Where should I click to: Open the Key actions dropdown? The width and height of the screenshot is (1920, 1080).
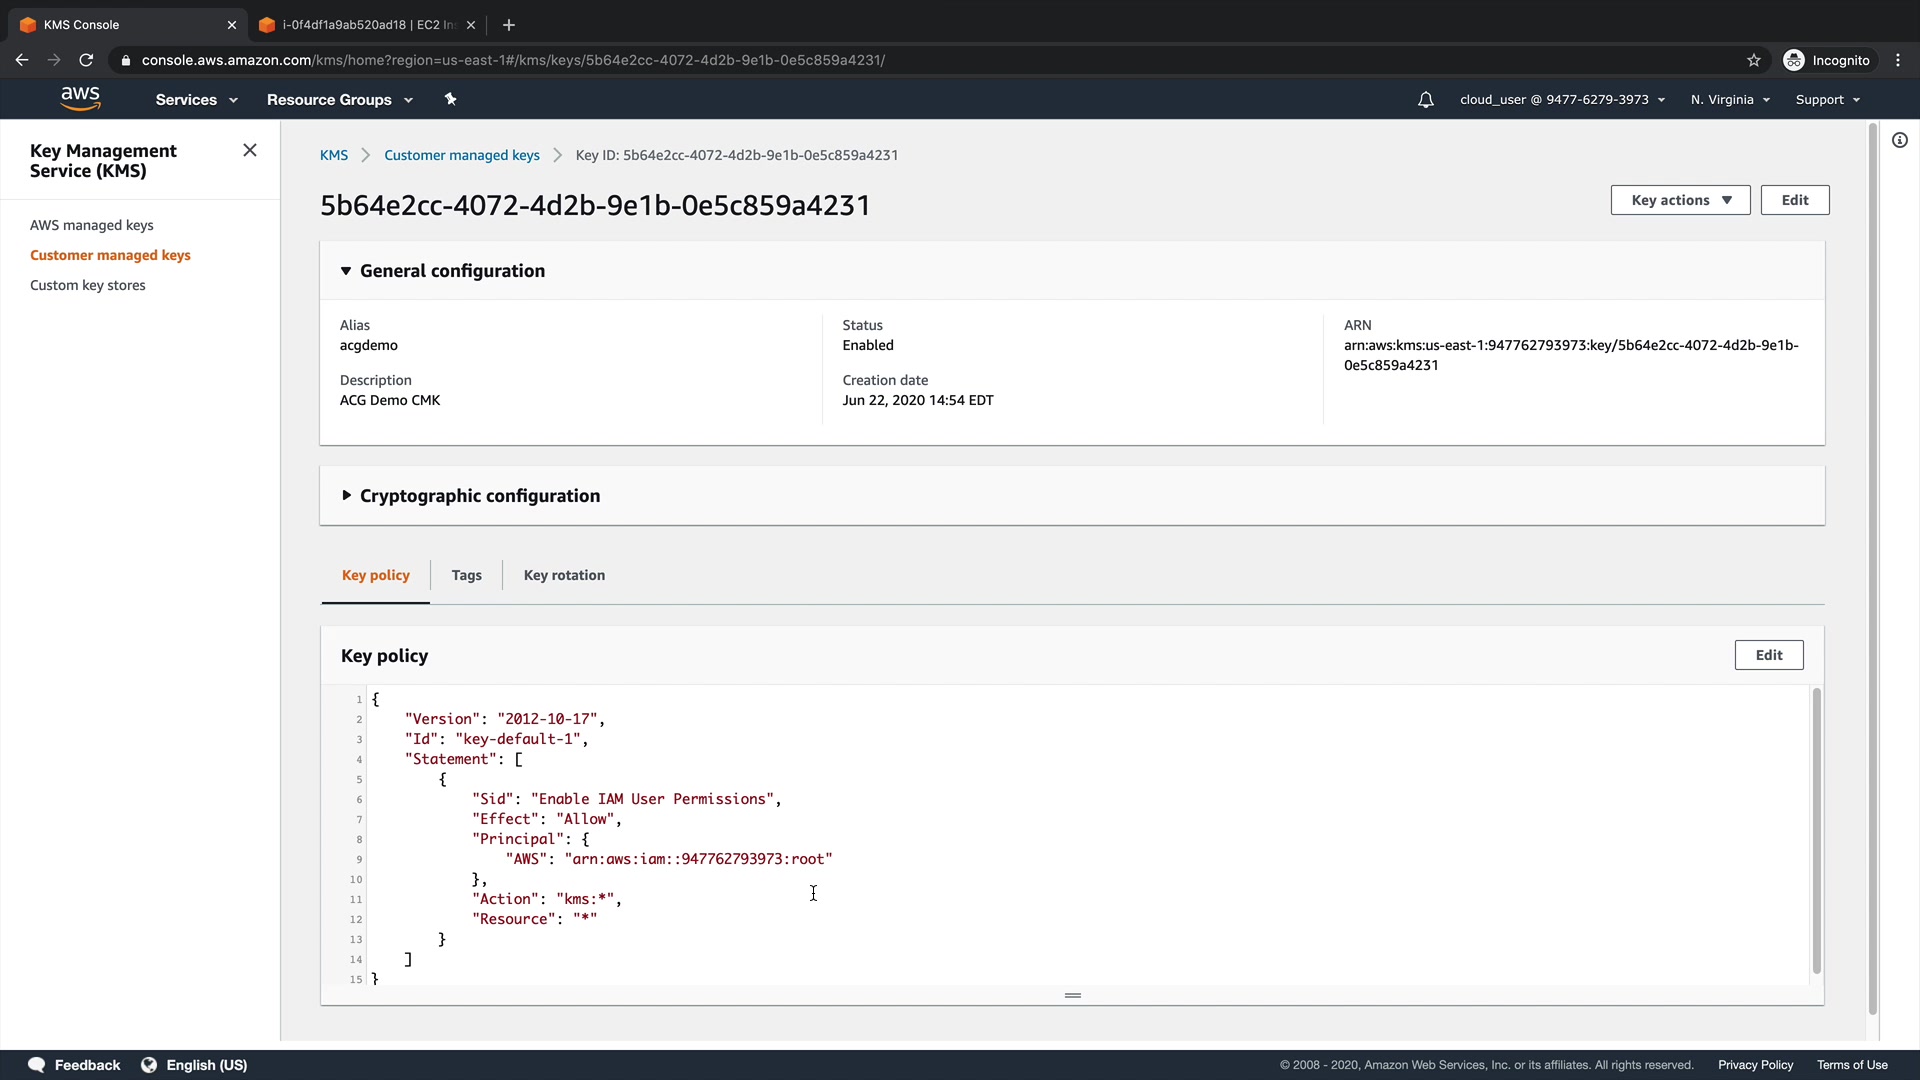tap(1680, 200)
